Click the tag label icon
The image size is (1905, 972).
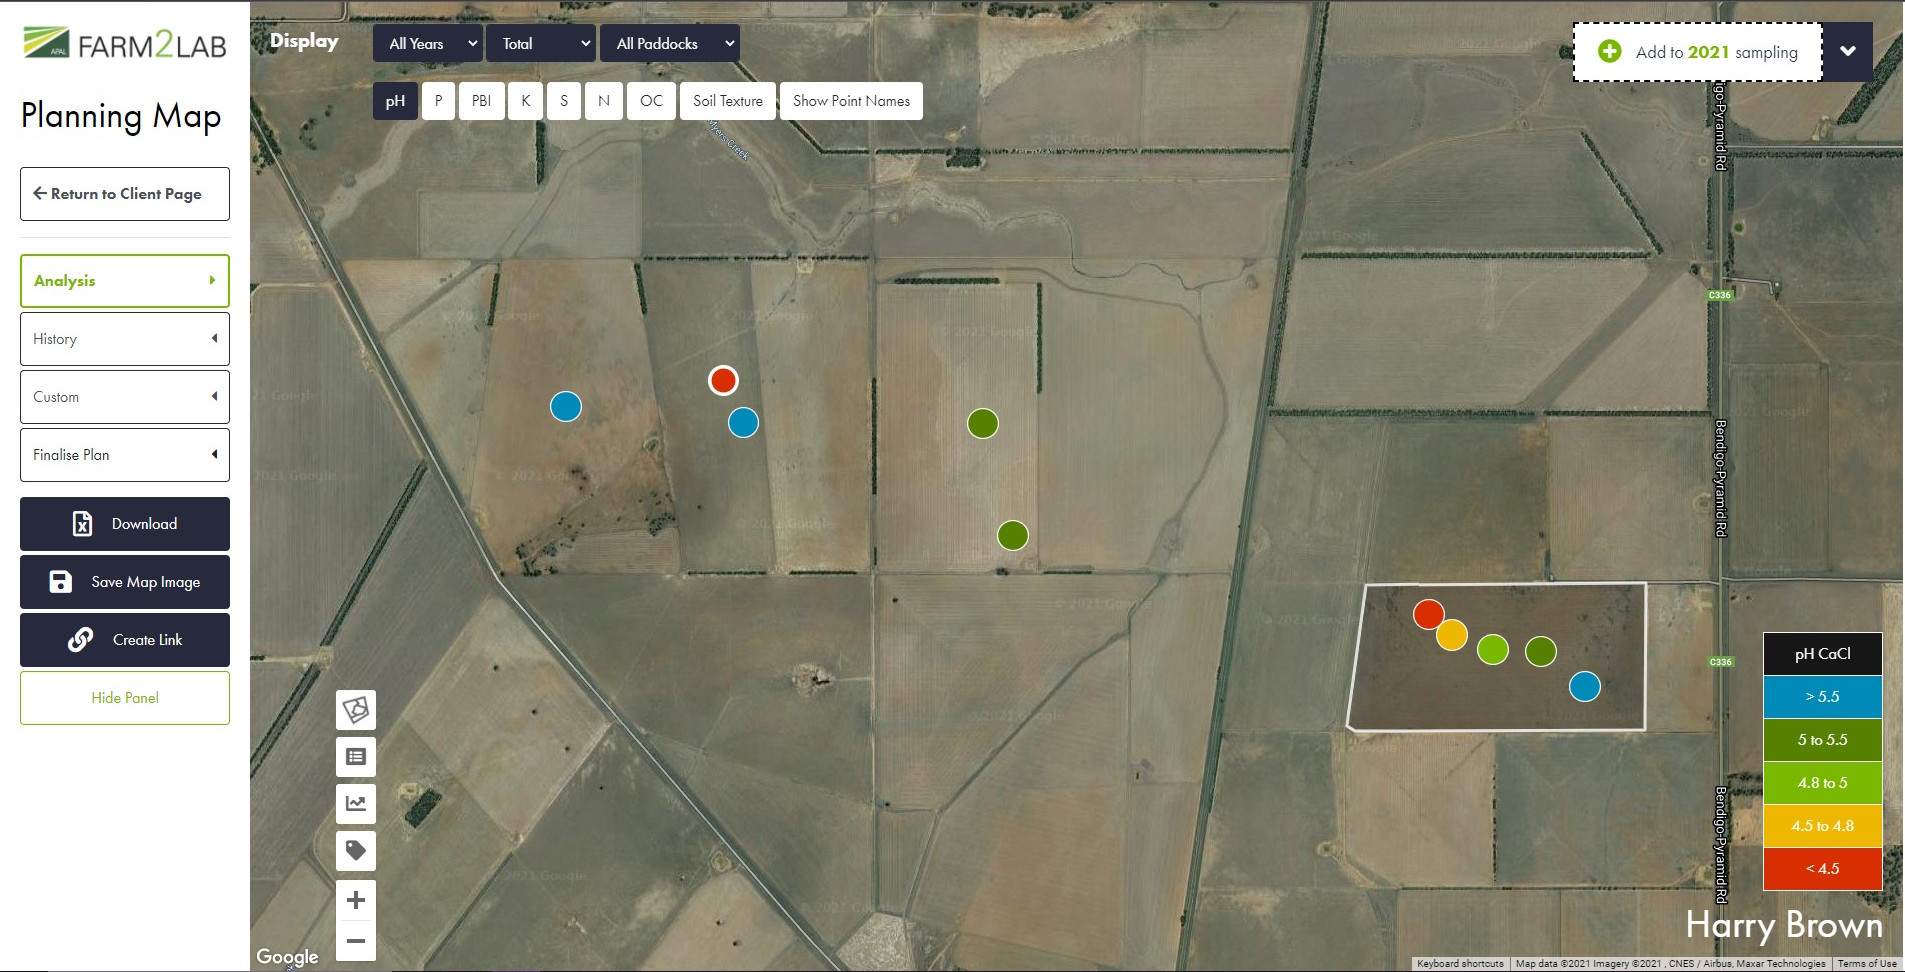(356, 851)
